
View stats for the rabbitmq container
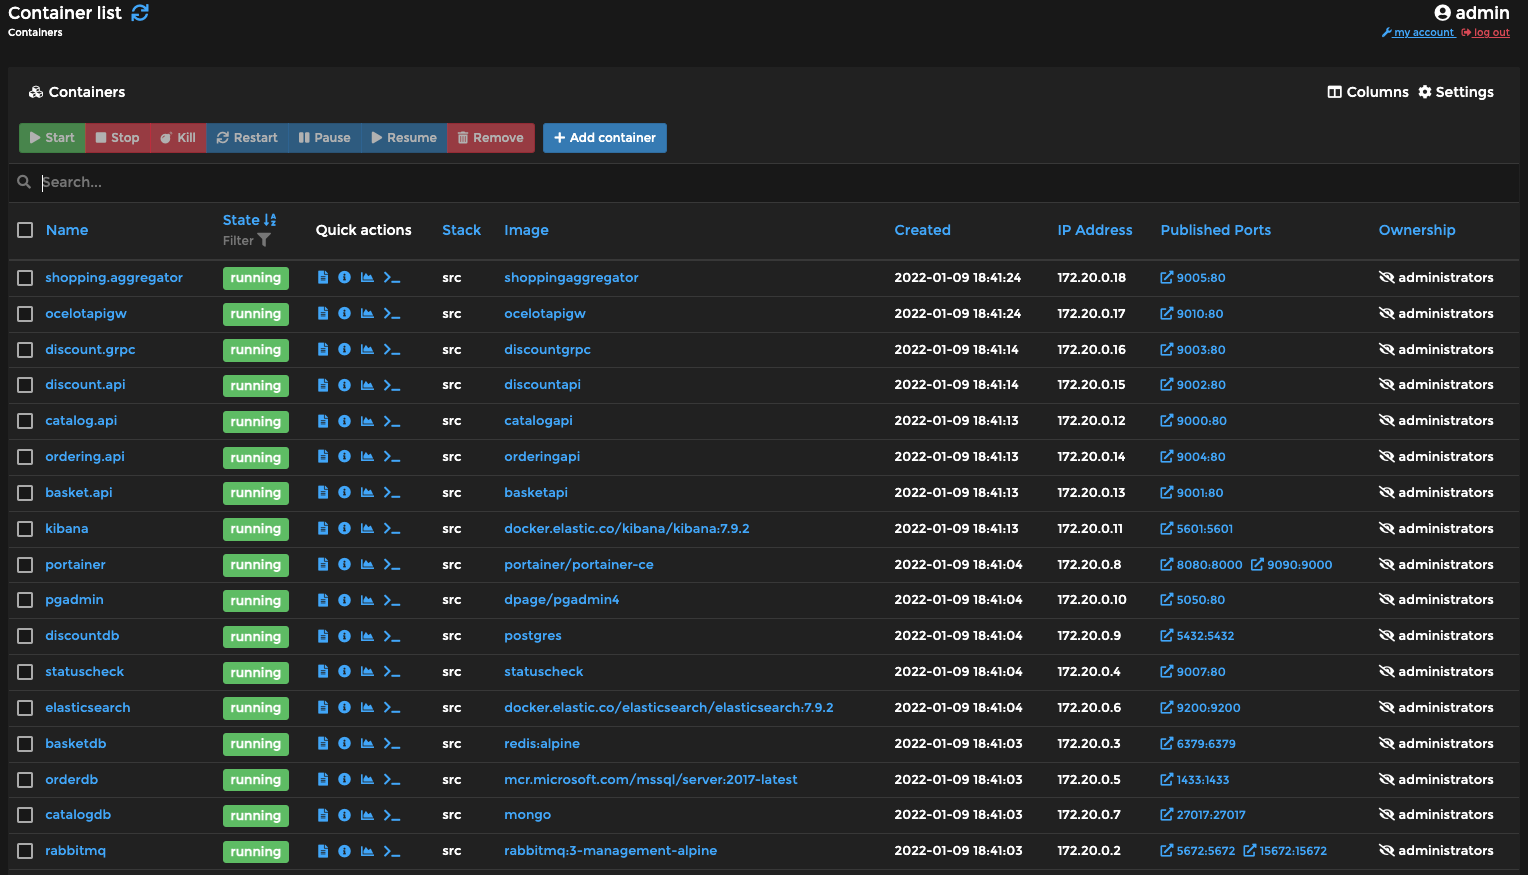click(367, 850)
